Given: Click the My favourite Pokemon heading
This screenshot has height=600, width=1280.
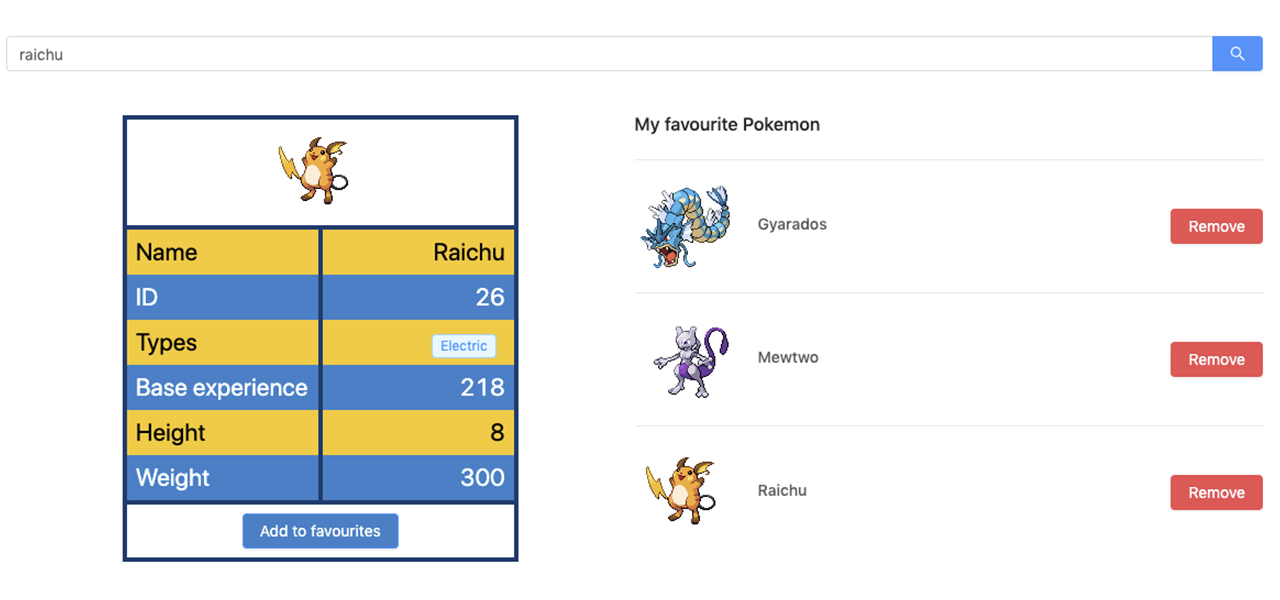Looking at the screenshot, I should click(x=727, y=125).
